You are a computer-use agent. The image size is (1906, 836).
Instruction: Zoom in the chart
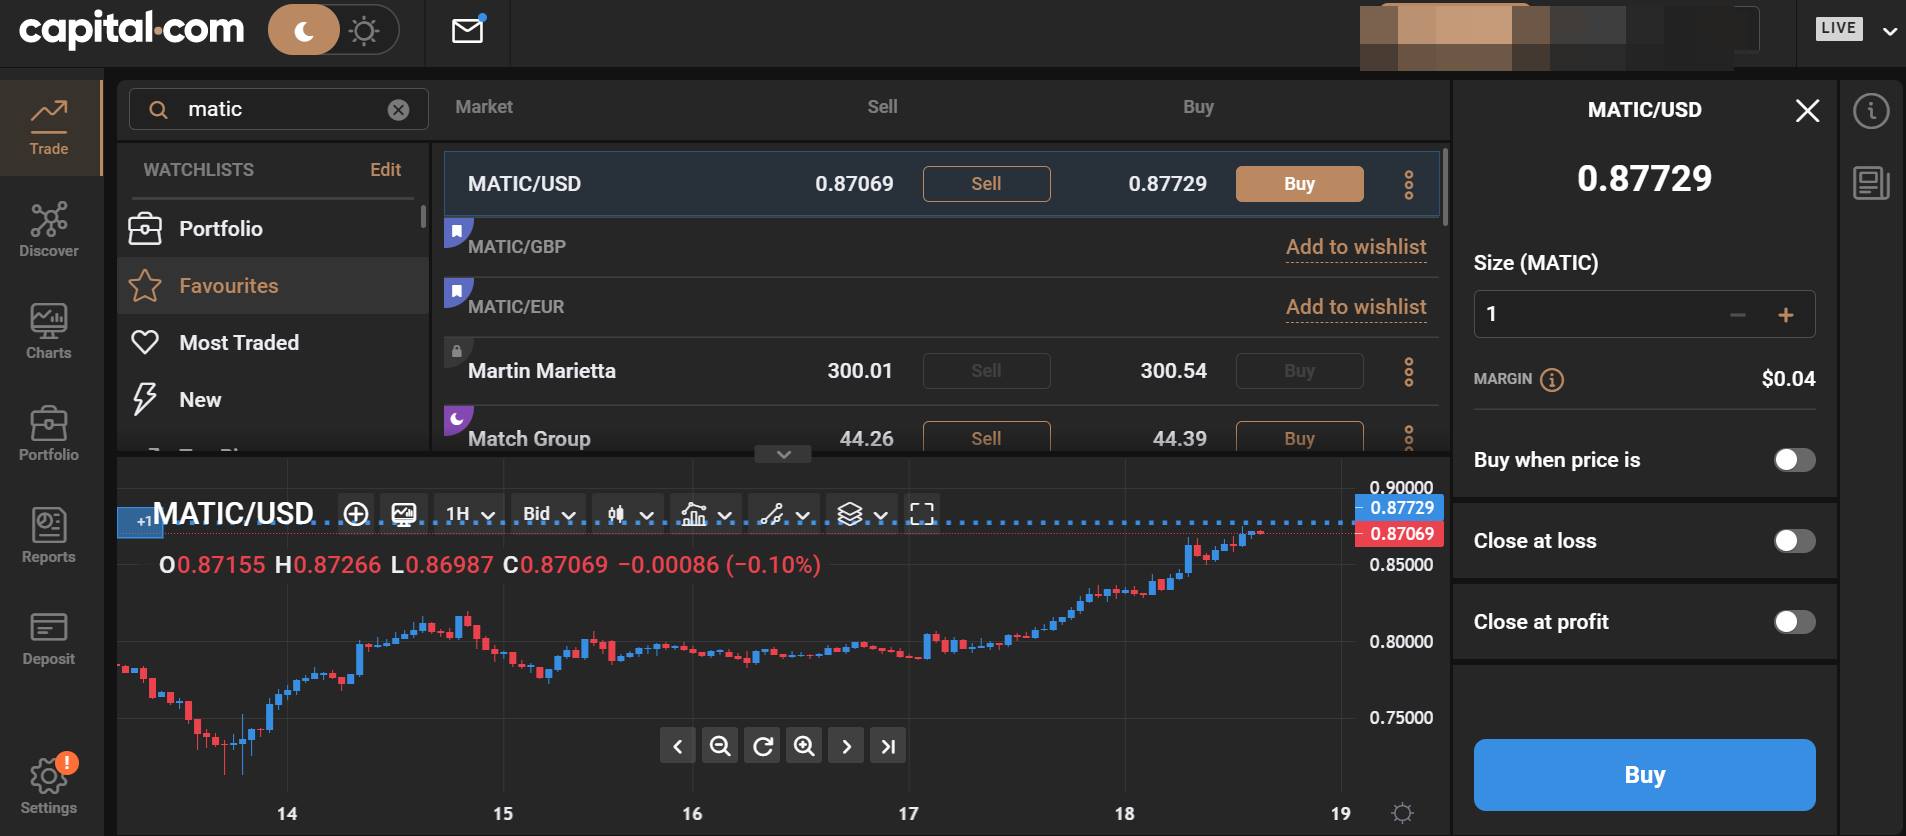(804, 746)
